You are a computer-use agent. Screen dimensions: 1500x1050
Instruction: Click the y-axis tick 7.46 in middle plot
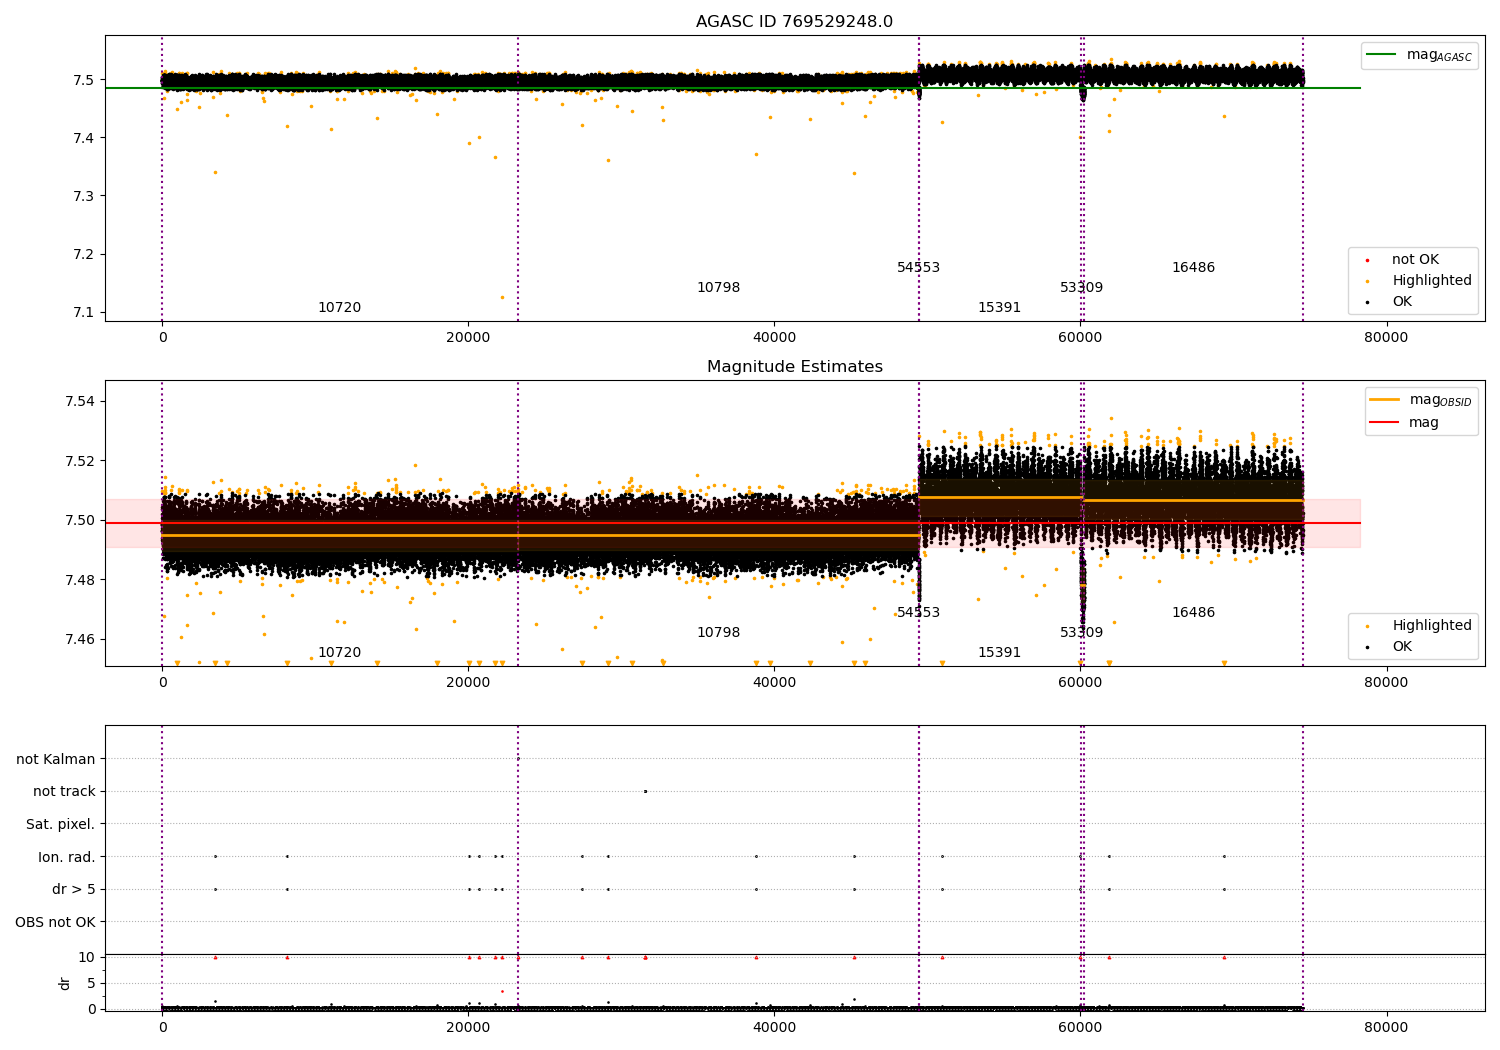click(x=78, y=640)
